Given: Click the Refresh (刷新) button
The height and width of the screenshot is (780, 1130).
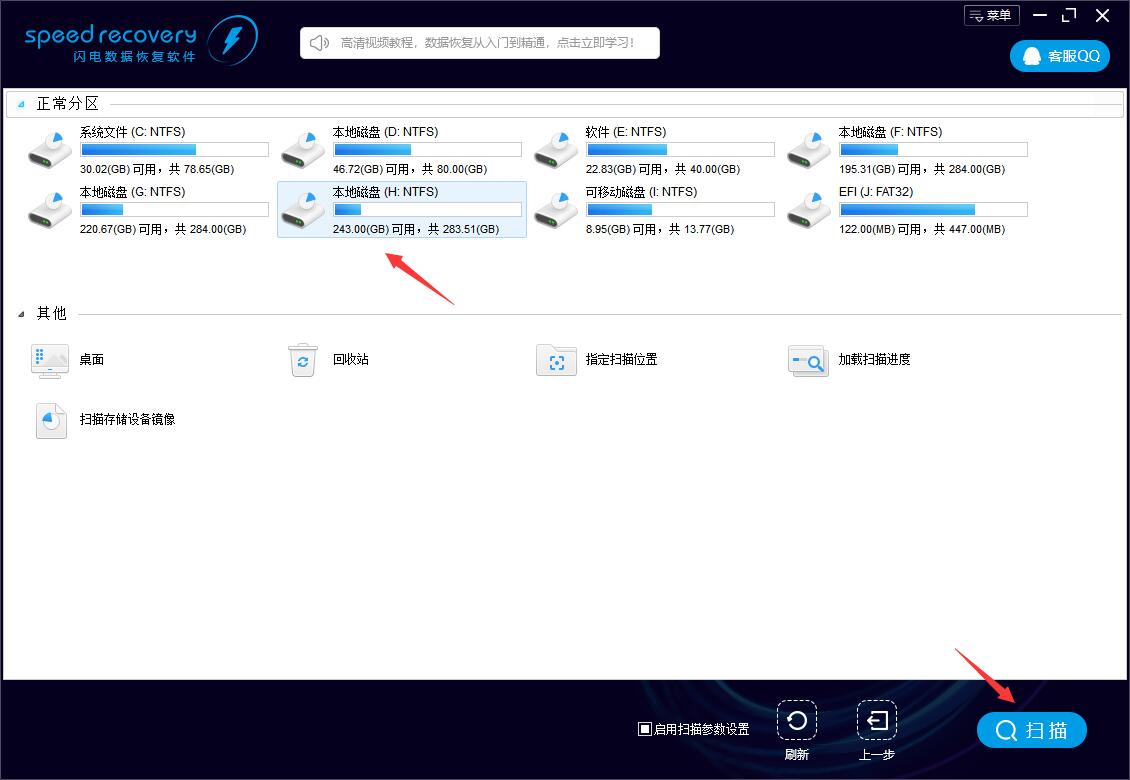Looking at the screenshot, I should tap(797, 721).
